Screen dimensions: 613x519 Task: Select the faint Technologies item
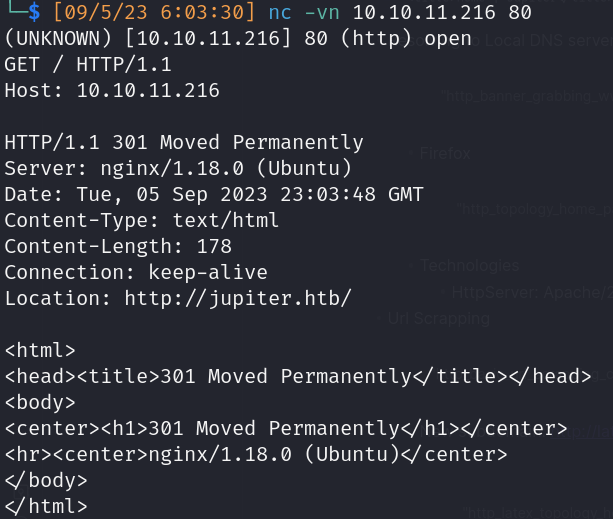pos(469,266)
